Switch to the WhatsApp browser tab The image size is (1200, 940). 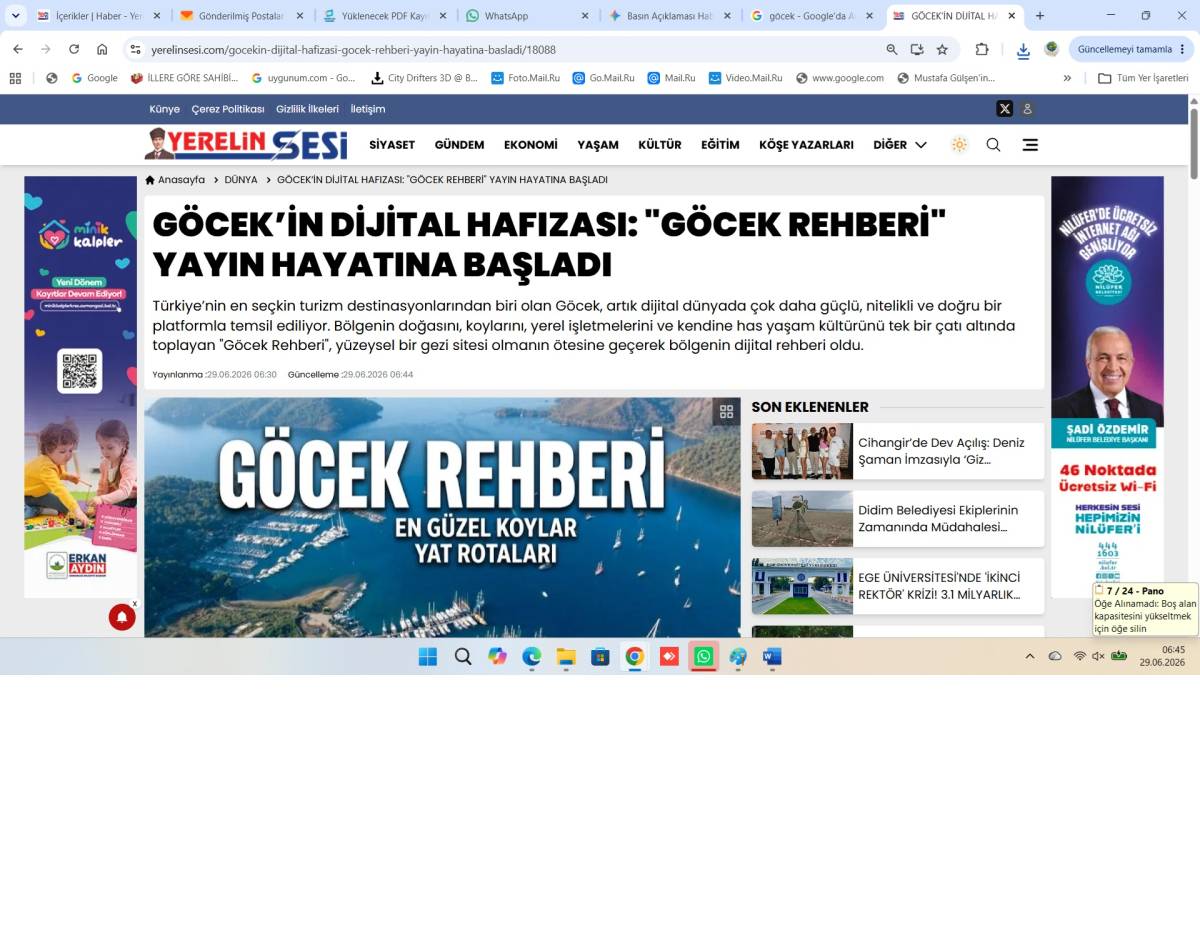tap(527, 16)
